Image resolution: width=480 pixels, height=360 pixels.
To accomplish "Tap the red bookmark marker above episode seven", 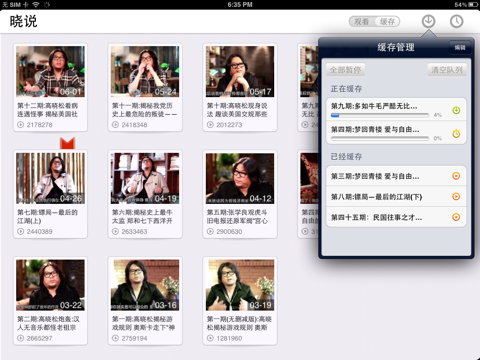I will (67, 143).
